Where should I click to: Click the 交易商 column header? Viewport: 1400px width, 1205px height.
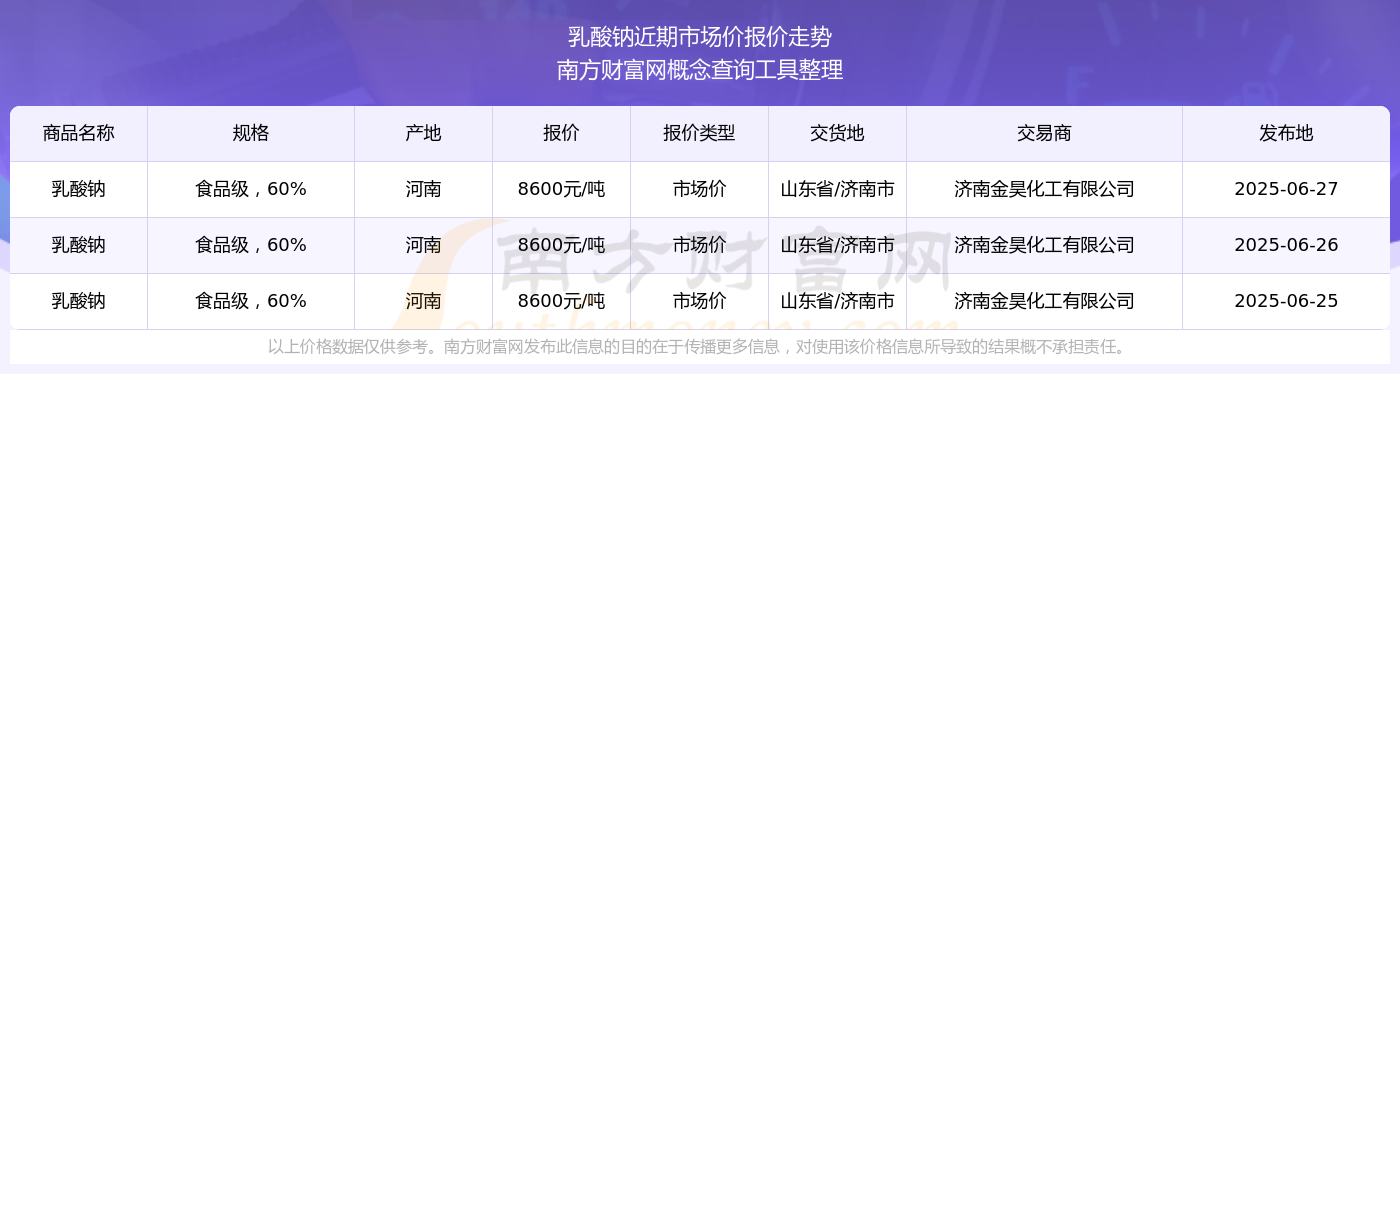[1044, 133]
